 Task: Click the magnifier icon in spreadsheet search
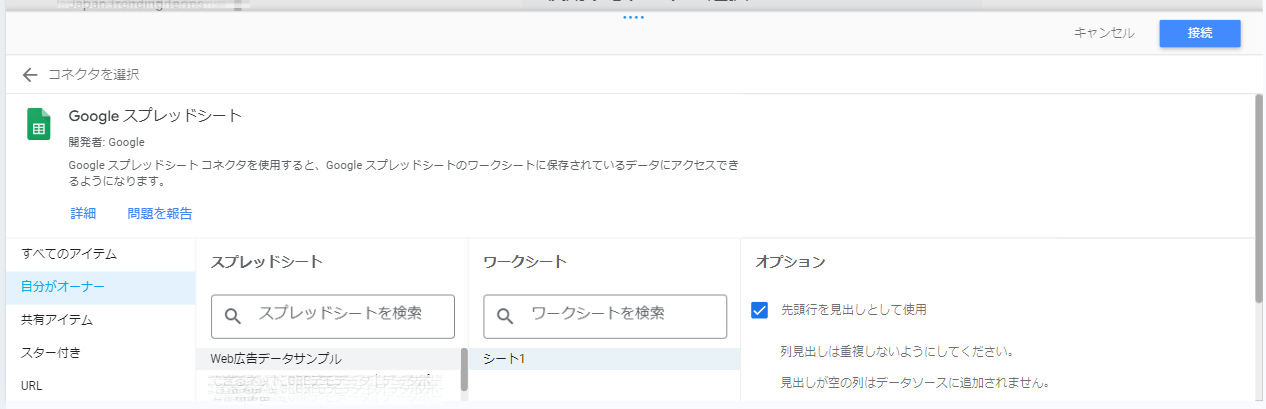click(233, 316)
